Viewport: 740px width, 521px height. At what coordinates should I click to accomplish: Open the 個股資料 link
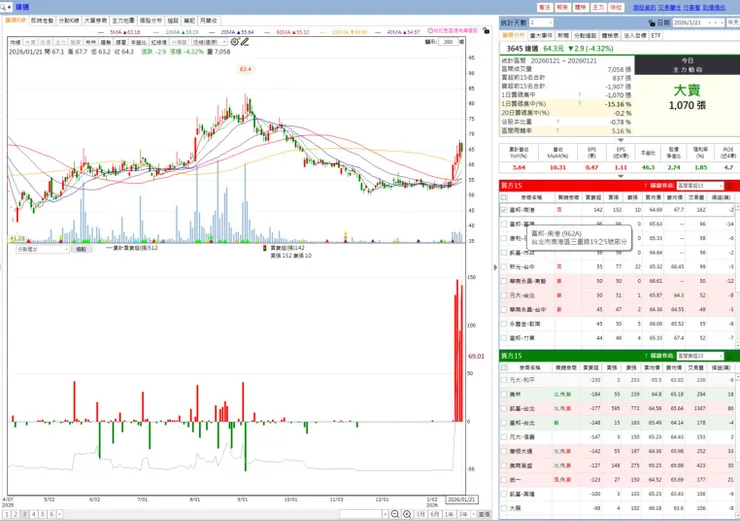644,8
